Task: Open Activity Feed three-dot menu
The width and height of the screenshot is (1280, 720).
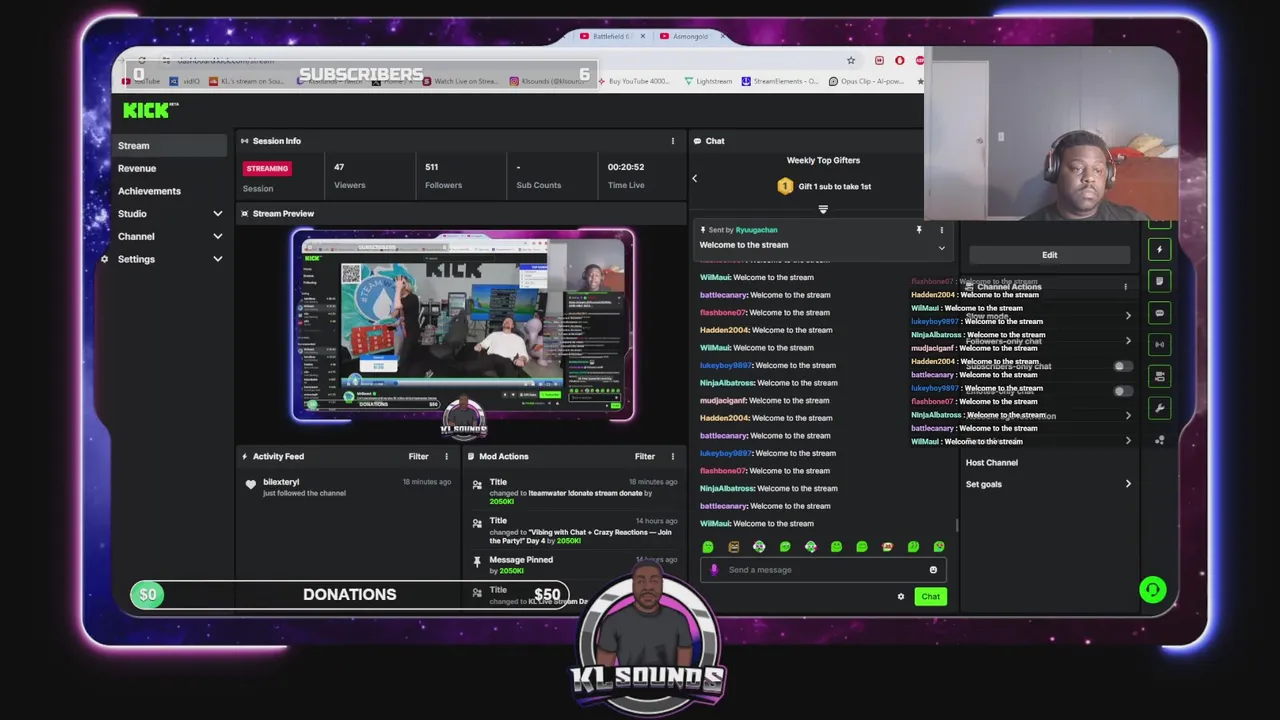Action: [x=447, y=457]
